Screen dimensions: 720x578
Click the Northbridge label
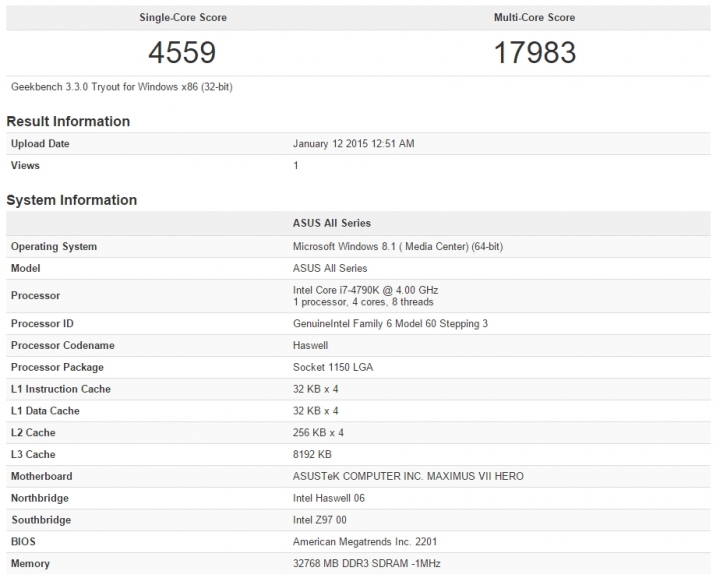point(39,498)
